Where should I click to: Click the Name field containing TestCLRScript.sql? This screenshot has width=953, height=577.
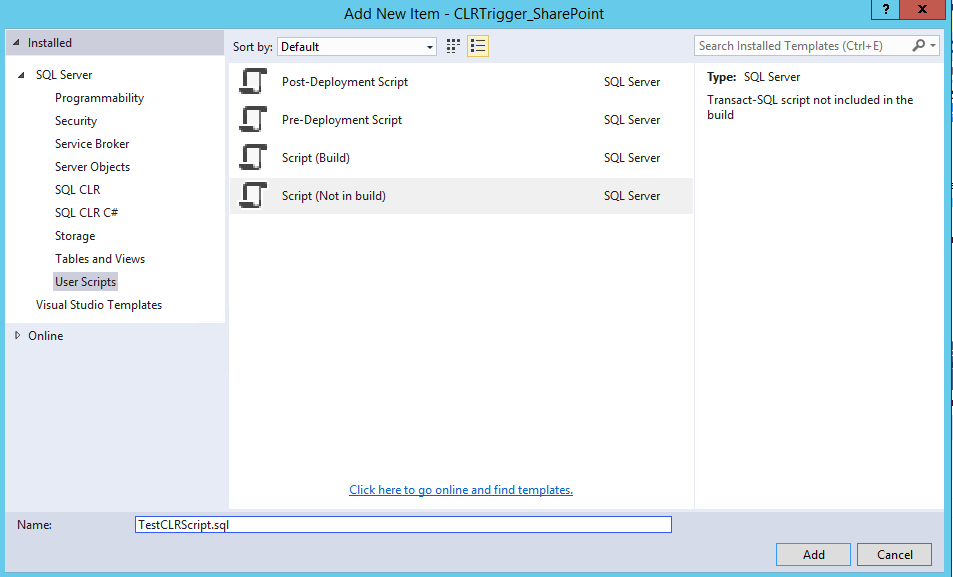(403, 524)
